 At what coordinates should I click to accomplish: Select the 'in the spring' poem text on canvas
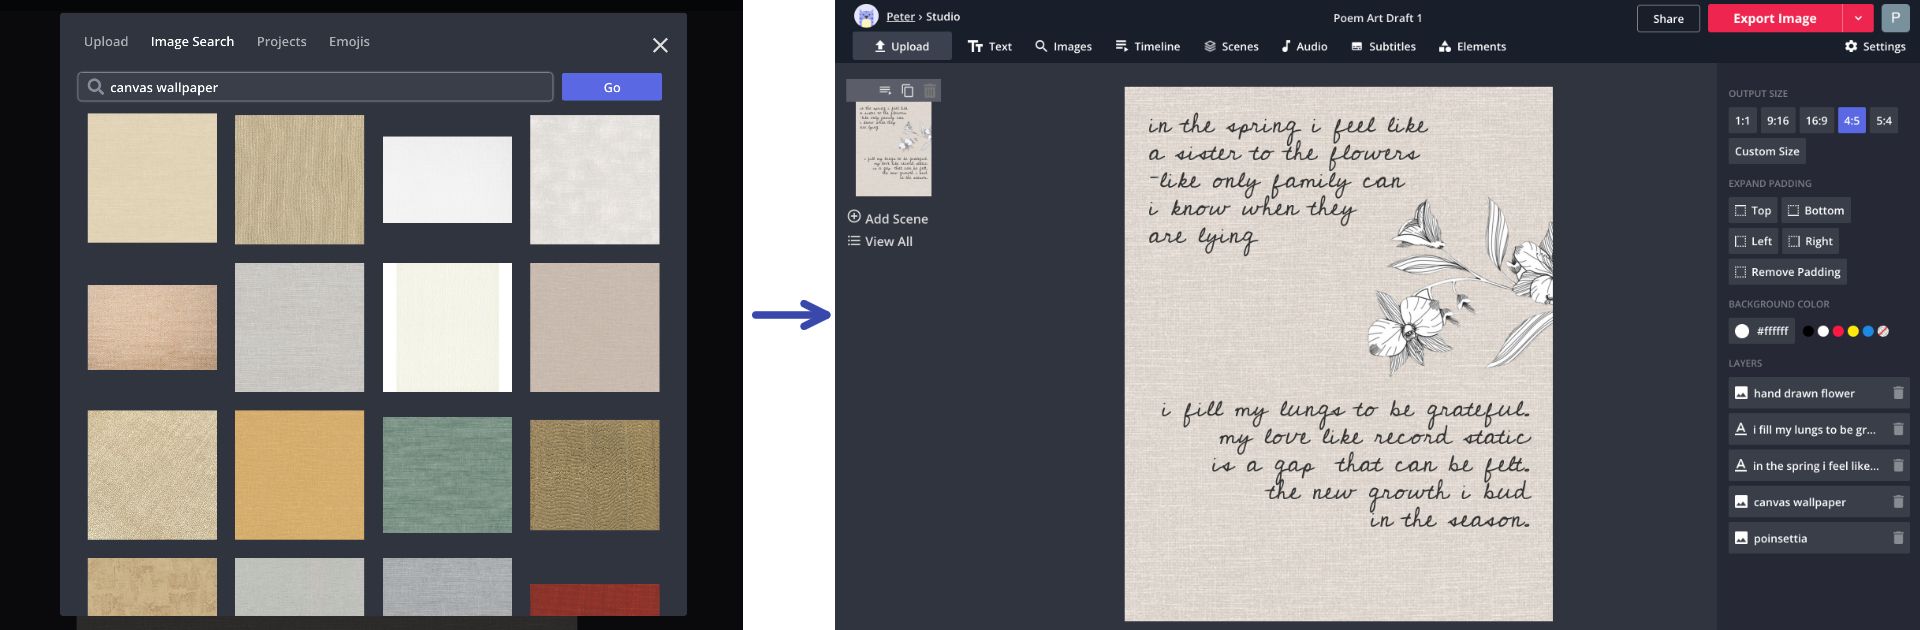point(1288,182)
